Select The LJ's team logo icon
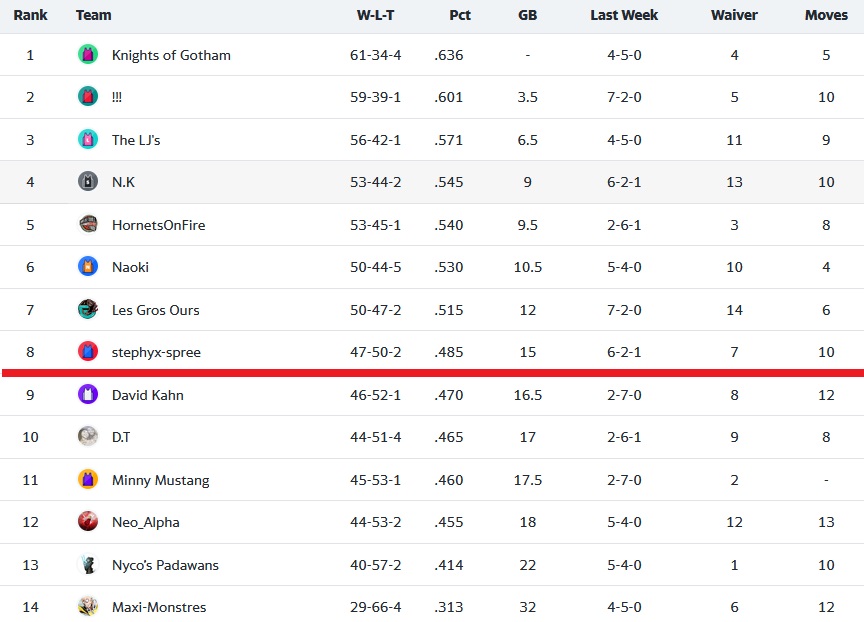 (88, 139)
